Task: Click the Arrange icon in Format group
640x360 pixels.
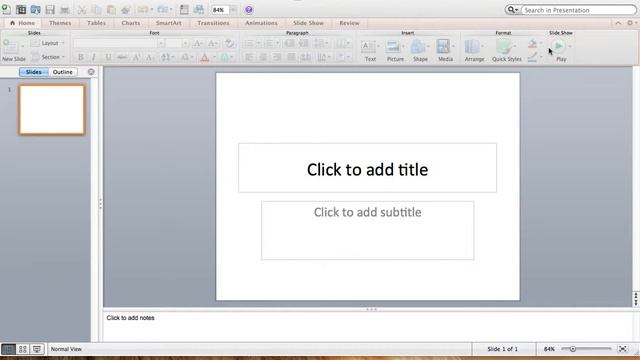Action: coord(472,47)
